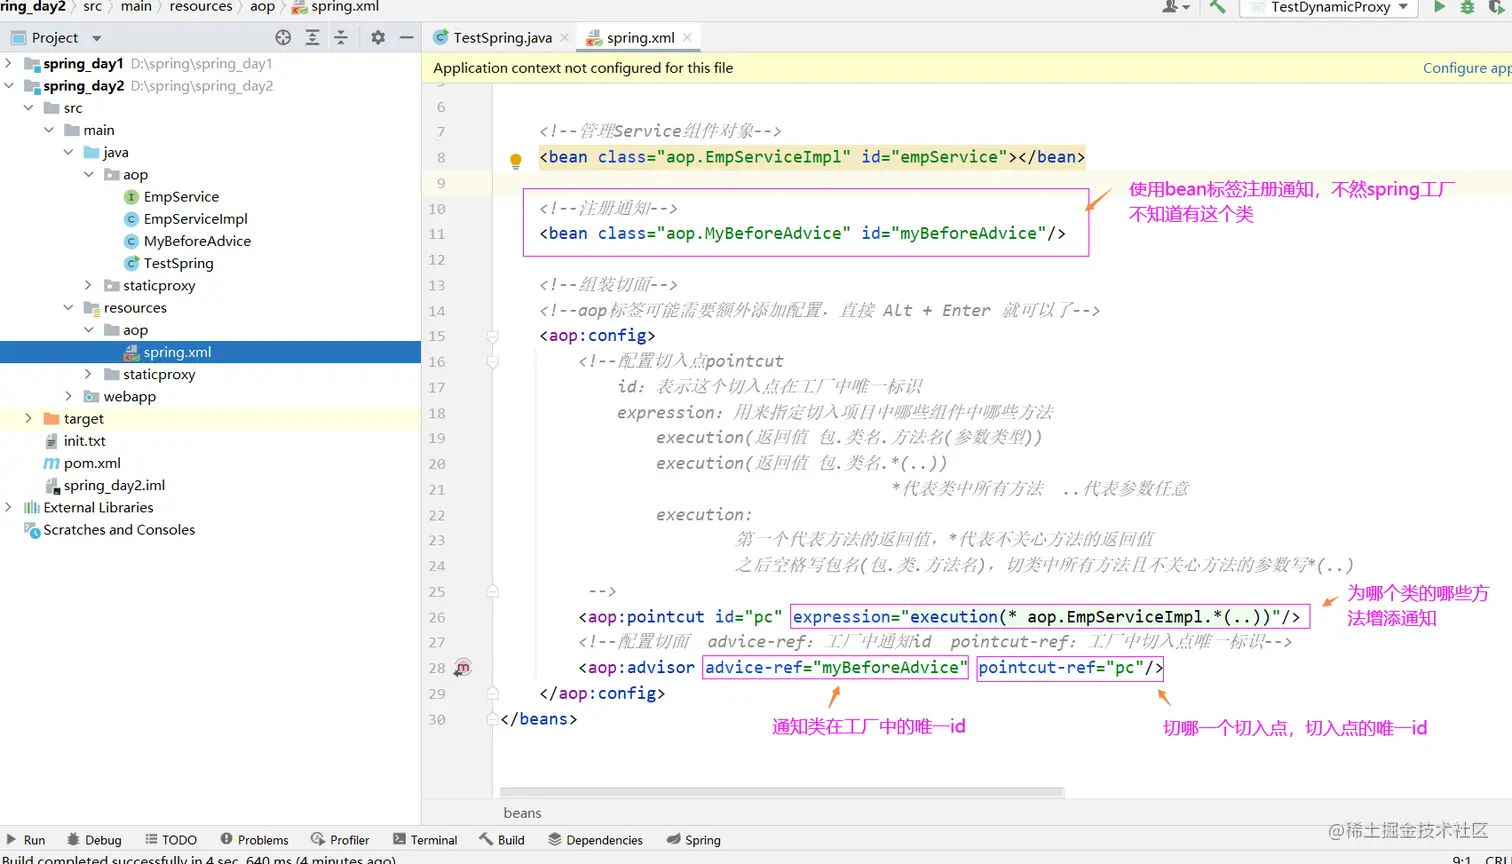Click the Debug bug icon in toolbar
This screenshot has width=1512, height=864.
point(1467,7)
